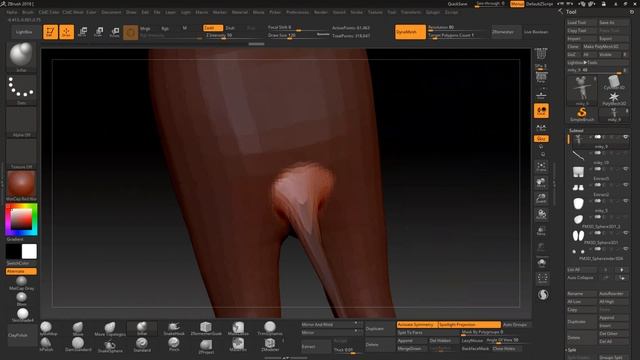Select the Move transform icon in top toolbar

(x=82, y=32)
